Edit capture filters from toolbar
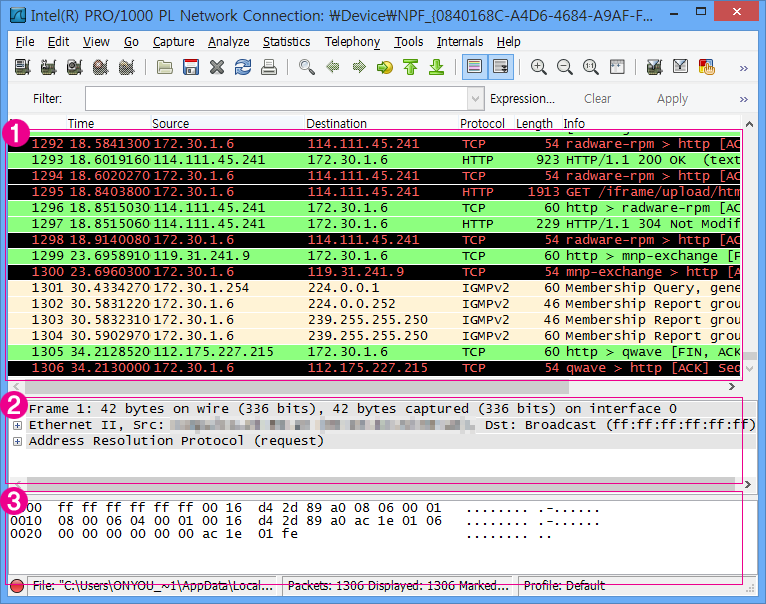 click(x=654, y=67)
